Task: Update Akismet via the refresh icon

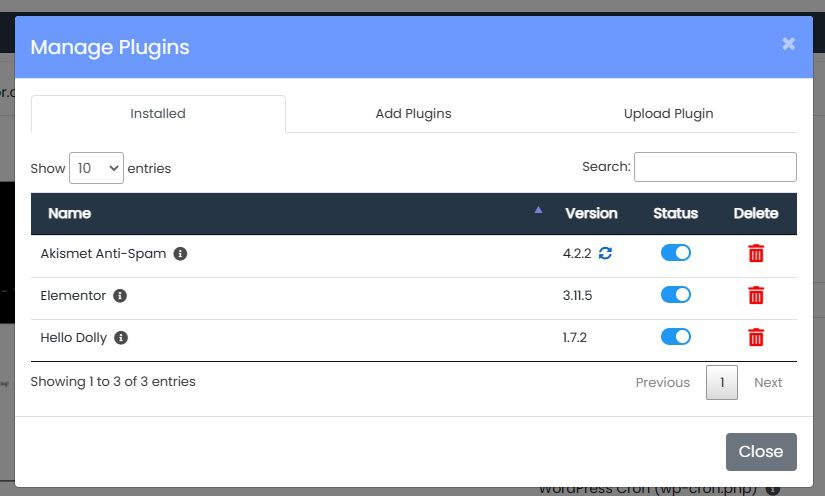Action: tap(605, 254)
